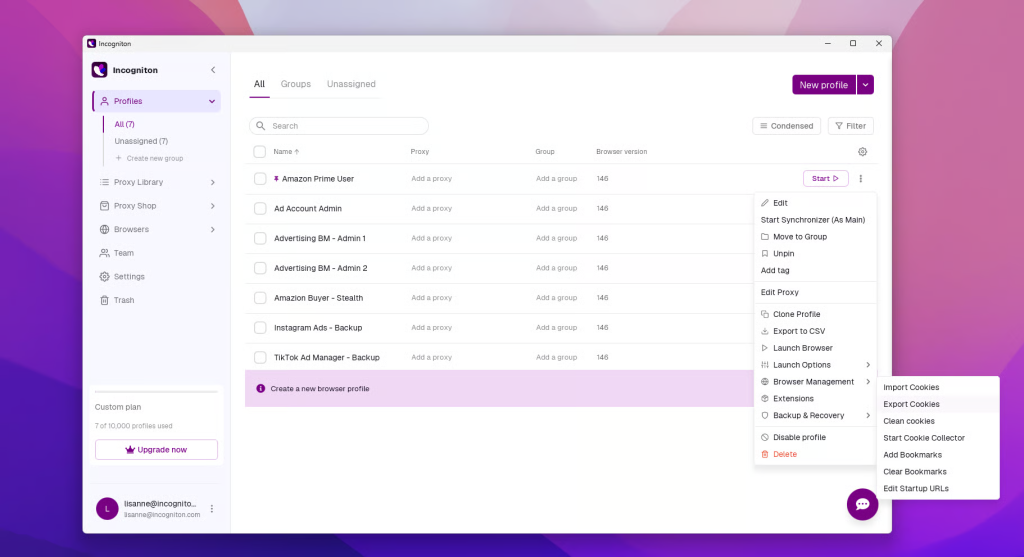Image resolution: width=1024 pixels, height=557 pixels.
Task: Click the Settings gear icon in the sidebar
Action: pos(104,276)
